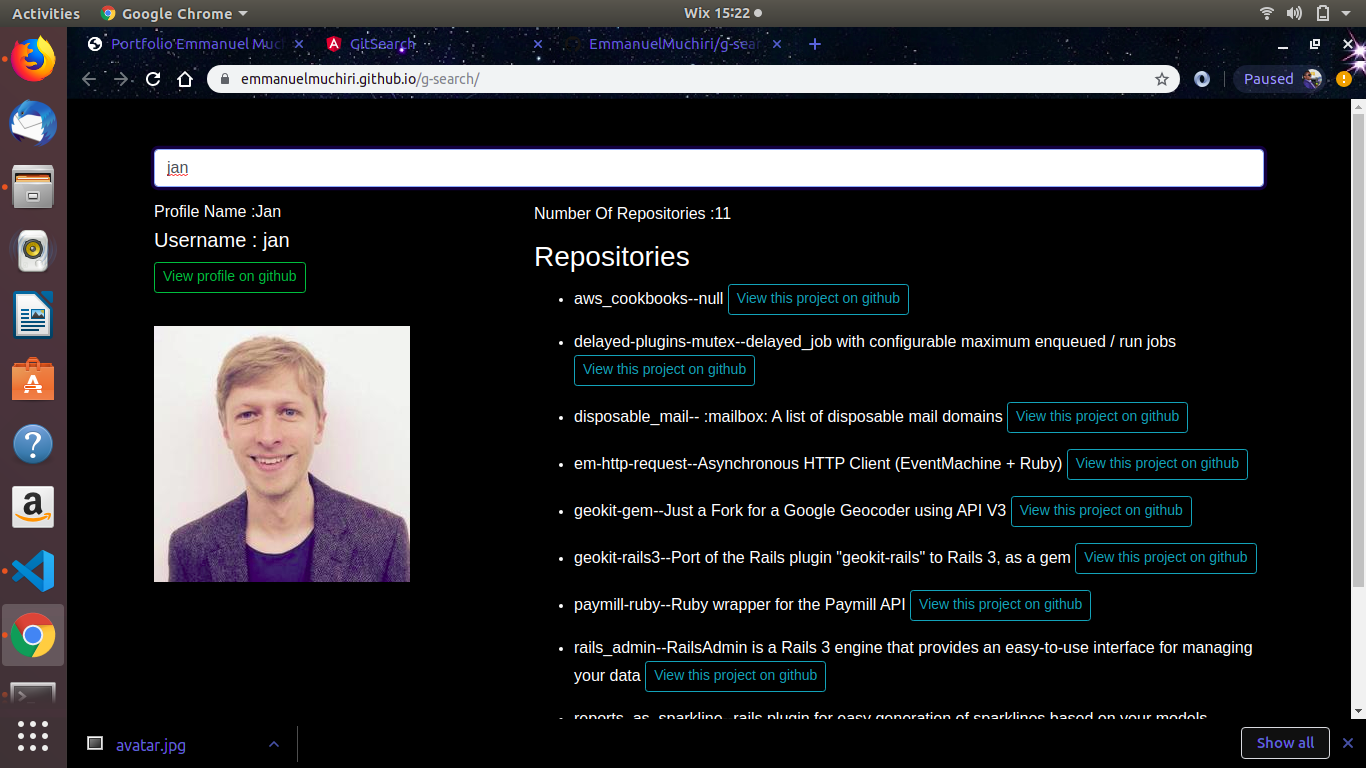Open the Activities overview
1366x768 pixels.
click(x=46, y=13)
